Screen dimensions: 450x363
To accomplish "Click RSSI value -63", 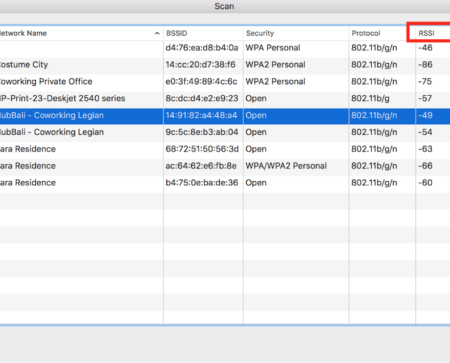I will (425, 149).
